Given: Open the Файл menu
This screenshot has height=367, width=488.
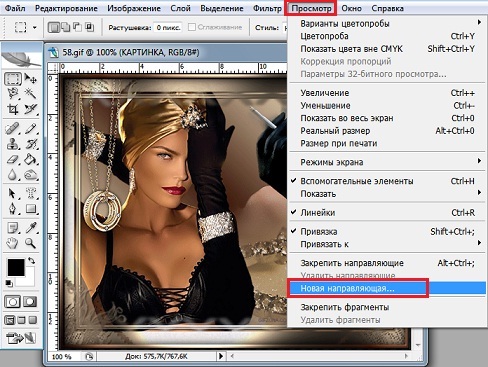Looking at the screenshot, I should point(15,8).
